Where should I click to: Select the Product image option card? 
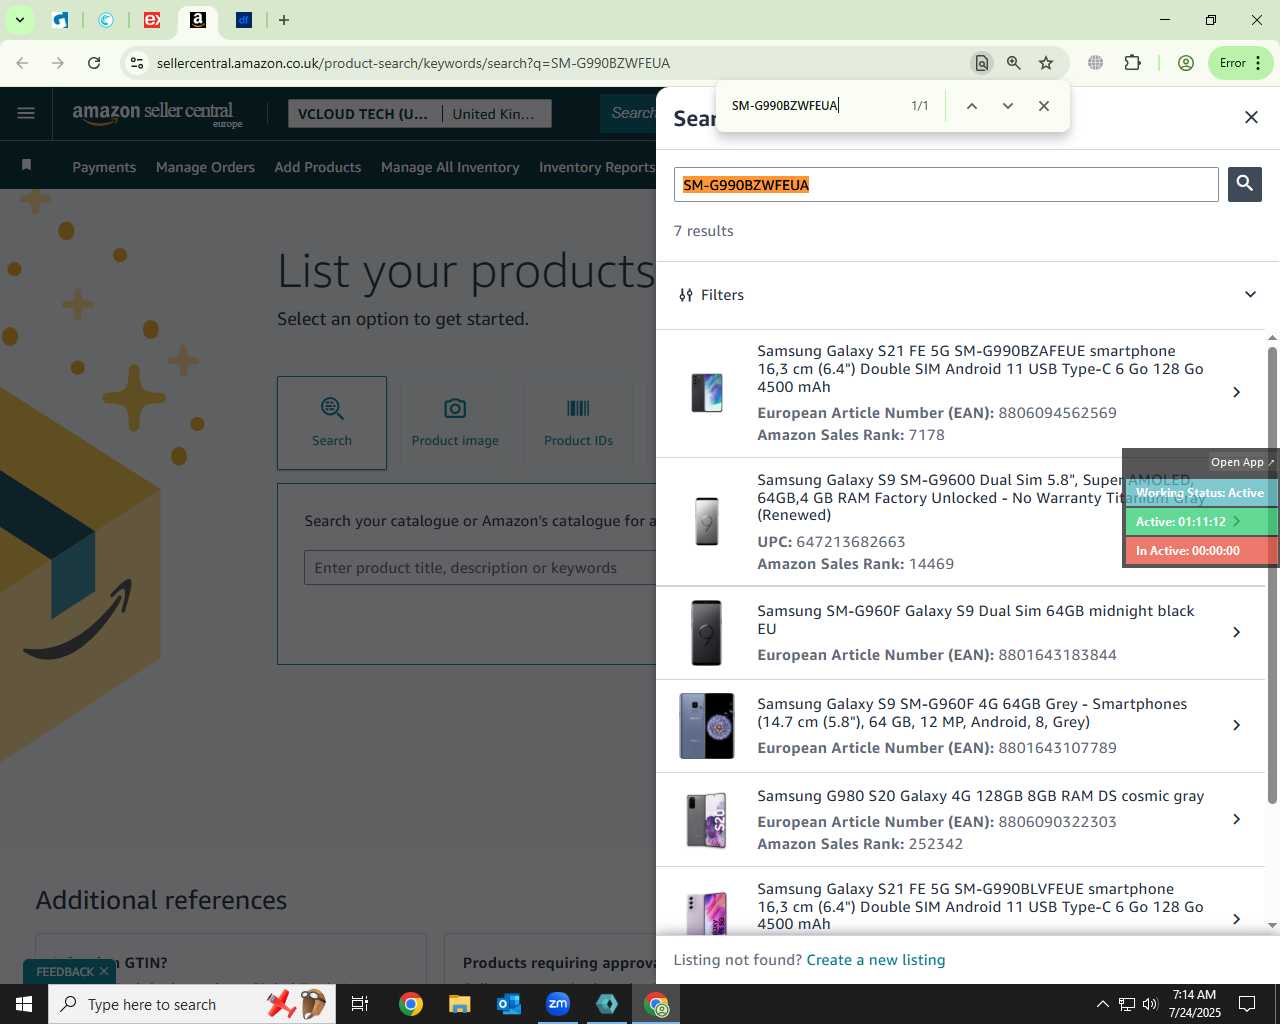coord(455,423)
